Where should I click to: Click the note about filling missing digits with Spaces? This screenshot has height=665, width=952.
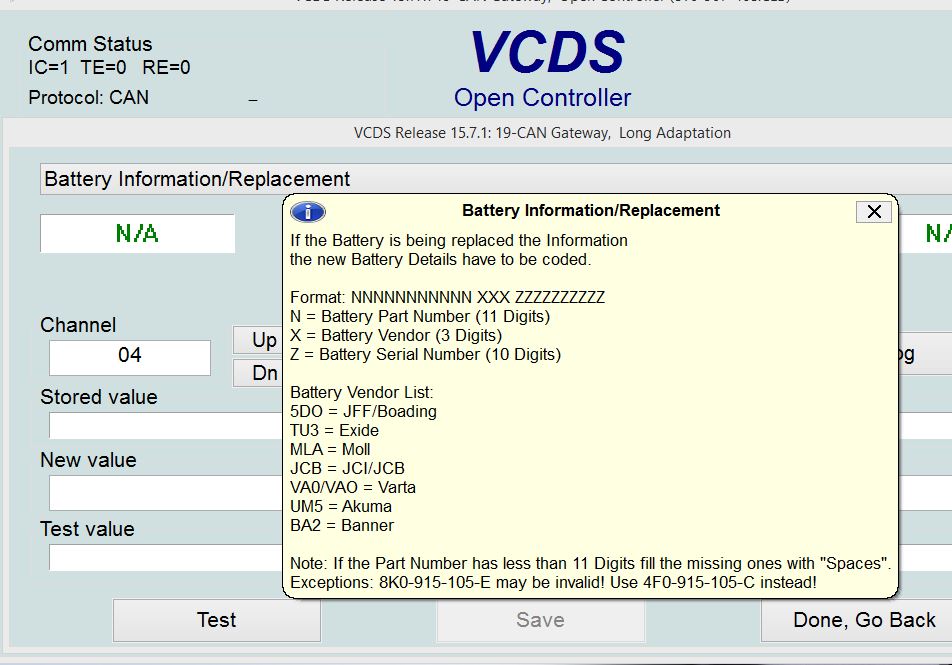(x=590, y=564)
